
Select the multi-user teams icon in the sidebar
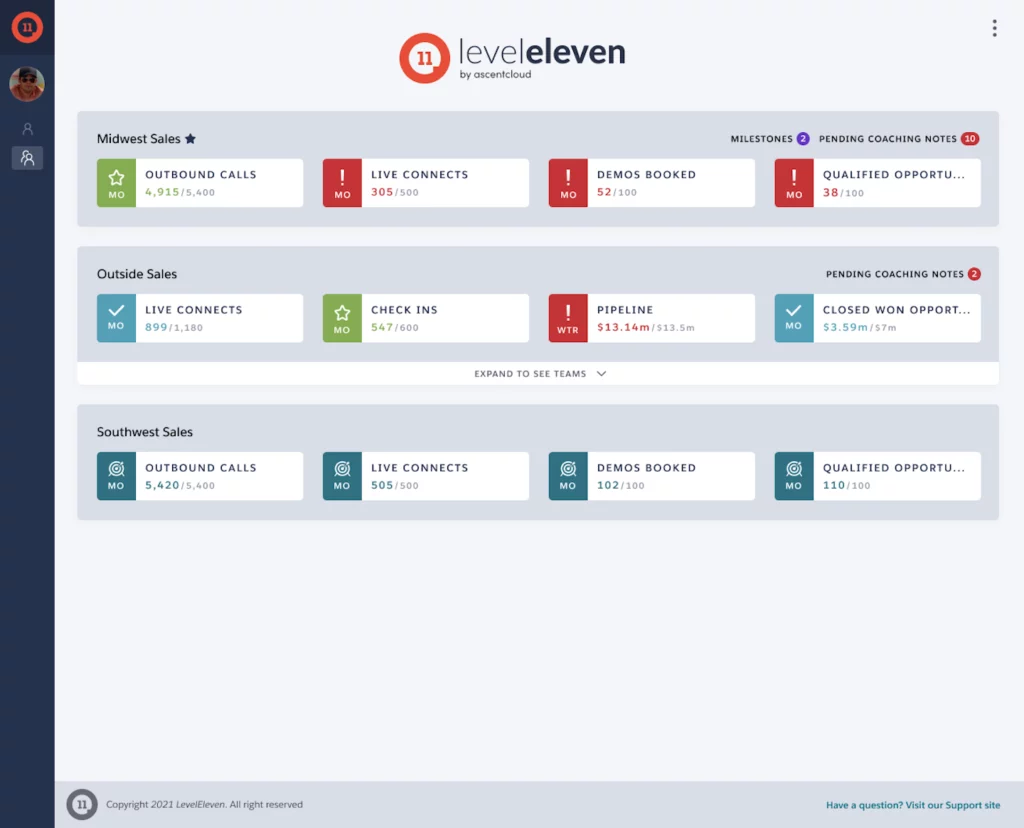[x=27, y=157]
